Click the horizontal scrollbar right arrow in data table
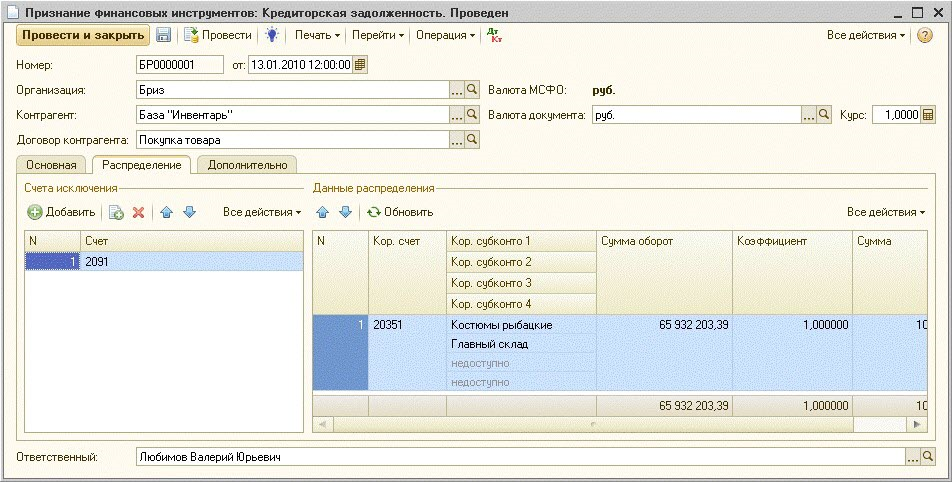Image resolution: width=952 pixels, height=482 pixels. pos(919,425)
